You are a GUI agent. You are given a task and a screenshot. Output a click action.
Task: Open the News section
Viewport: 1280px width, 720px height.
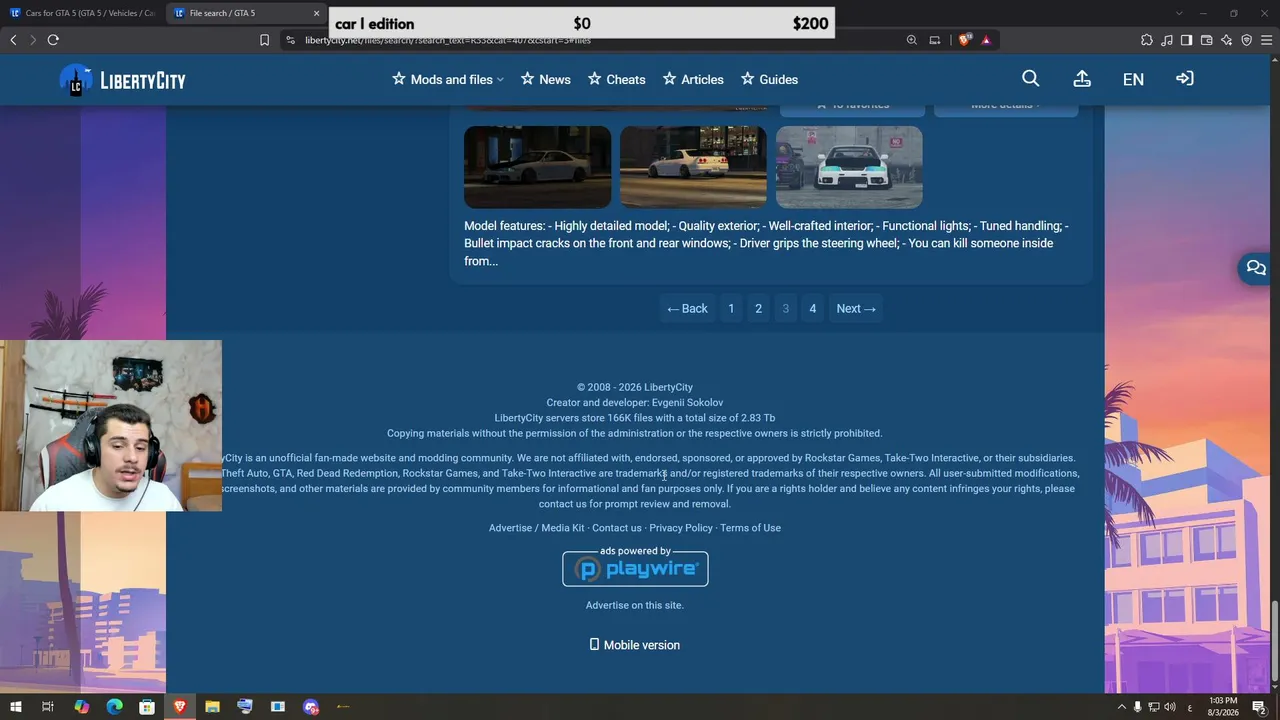[x=545, y=80]
